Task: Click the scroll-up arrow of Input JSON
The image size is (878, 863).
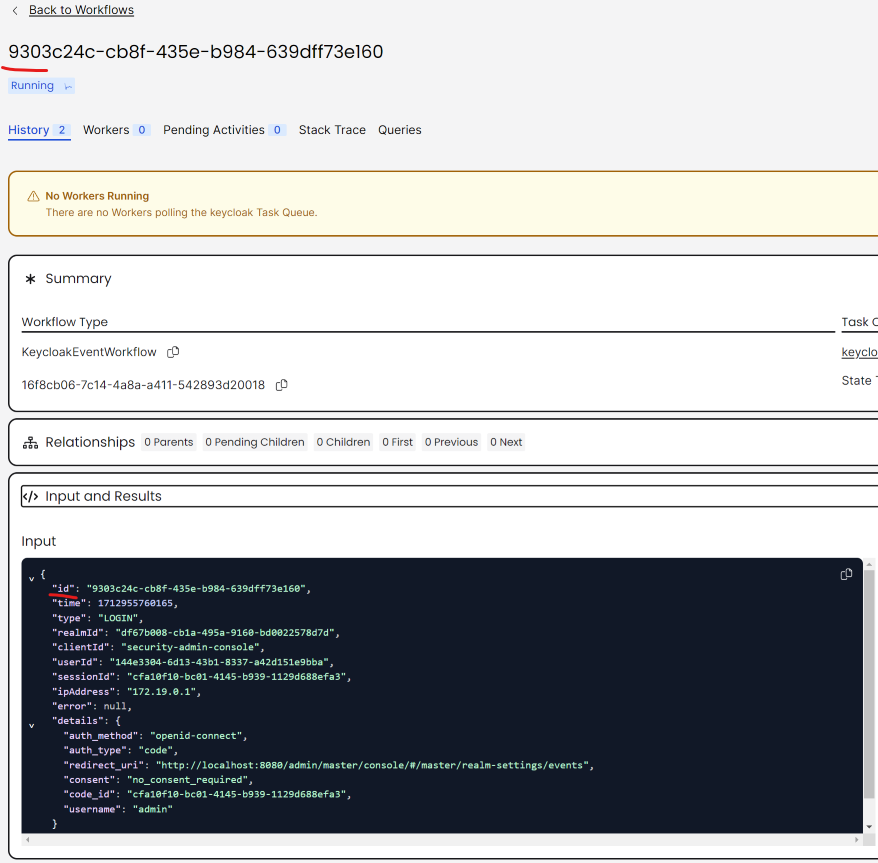Action: tap(869, 564)
